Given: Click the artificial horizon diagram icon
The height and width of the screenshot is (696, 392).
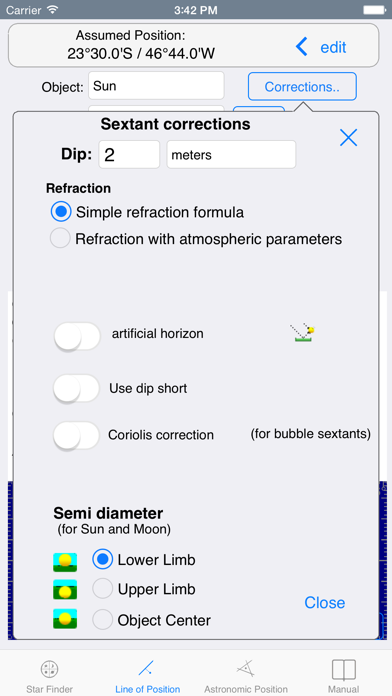Looking at the screenshot, I should point(304,333).
